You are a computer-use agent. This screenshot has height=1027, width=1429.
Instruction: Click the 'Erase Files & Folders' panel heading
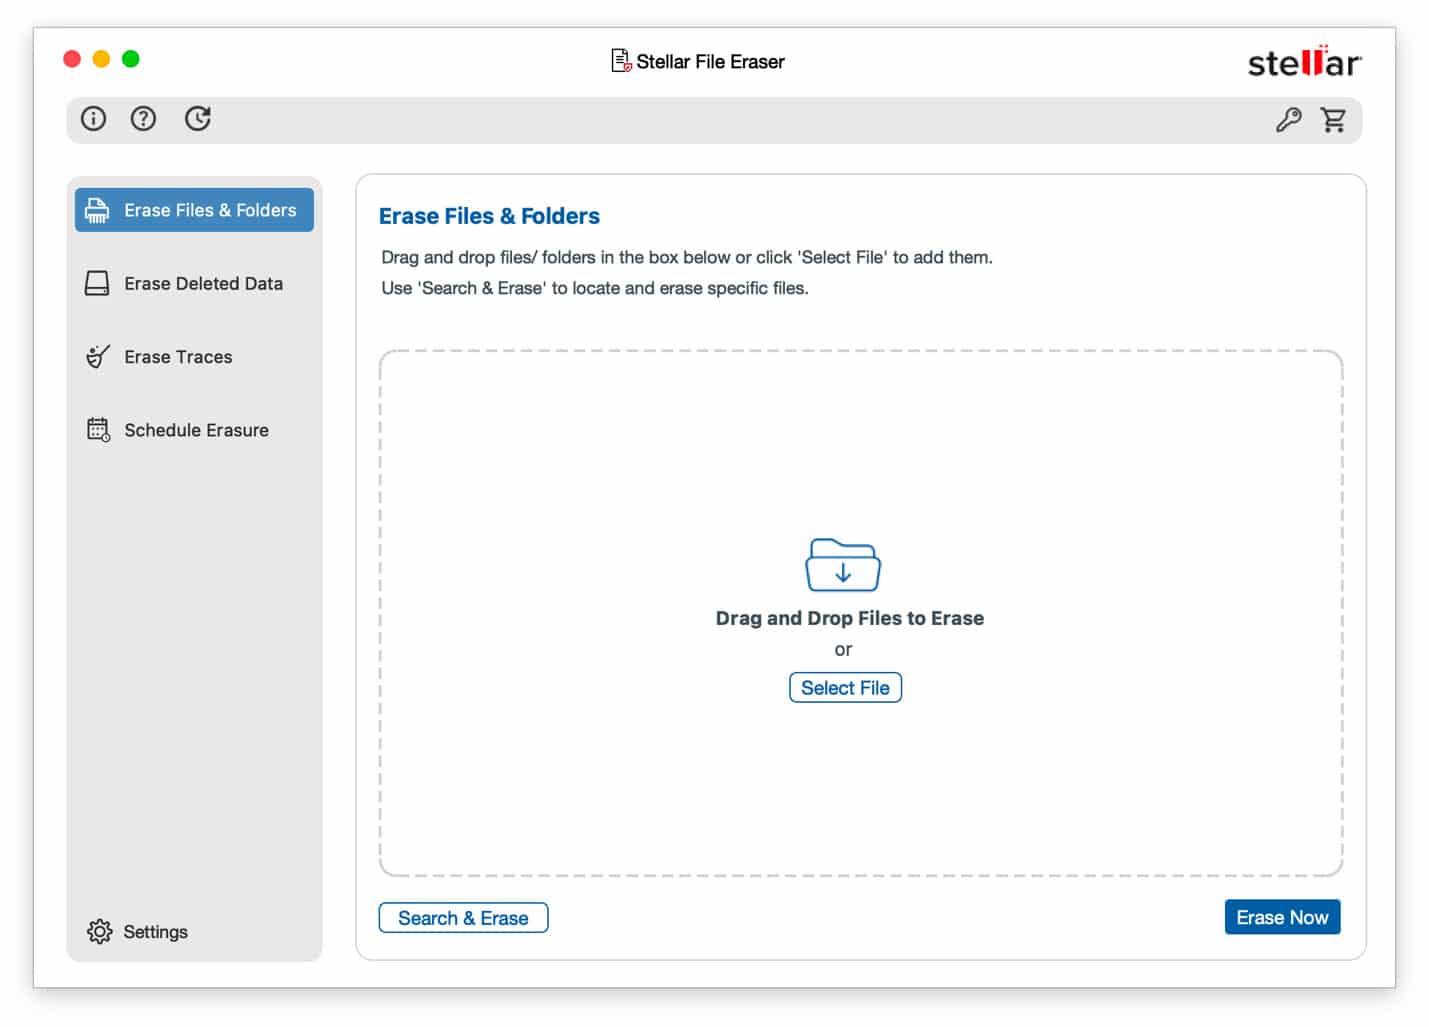point(489,216)
